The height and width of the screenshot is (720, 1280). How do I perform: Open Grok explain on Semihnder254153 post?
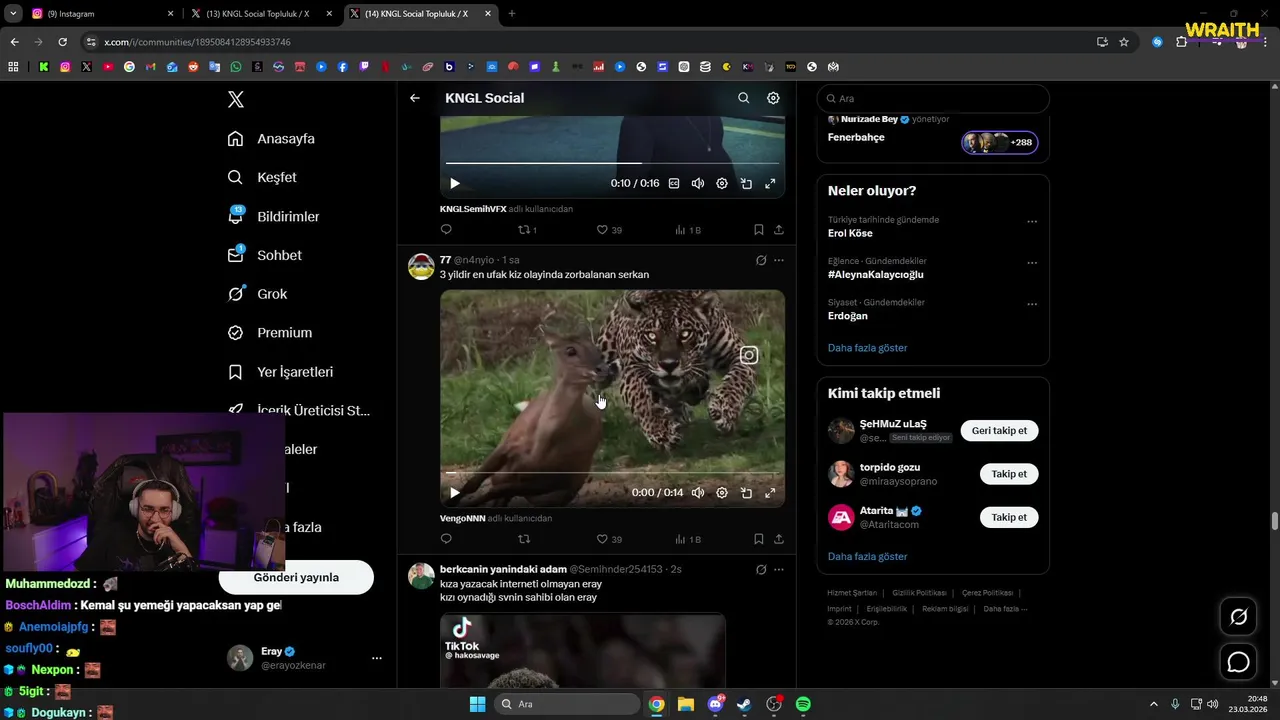click(x=761, y=569)
